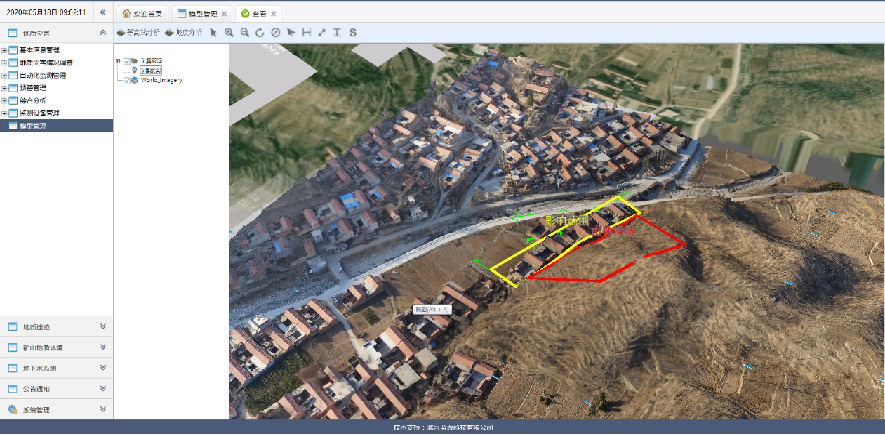Viewport: 885px width, 435px height.
Task: Click the window icon beside 地下水监测
Action: 12,368
